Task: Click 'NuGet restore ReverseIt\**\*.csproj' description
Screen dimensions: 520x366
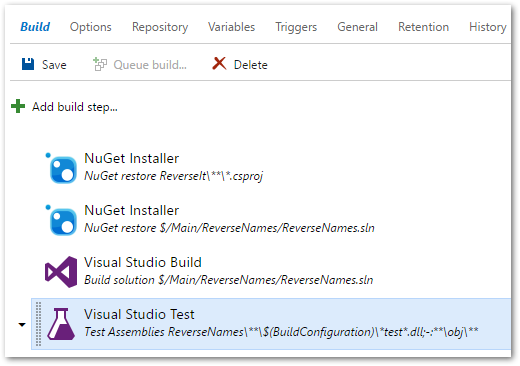Action: coord(174,176)
